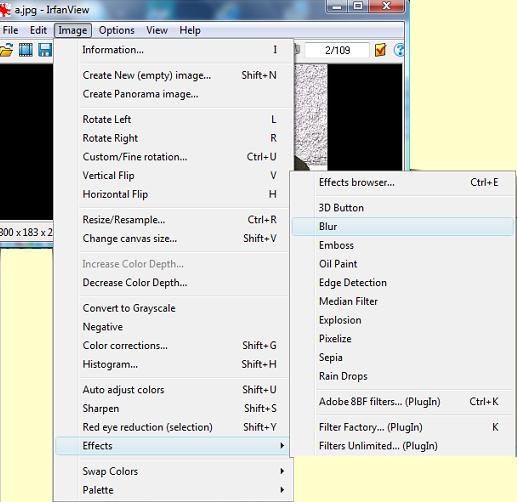Viewport: 517px width, 502px height.
Task: Click the IrfanView red logo in title bar
Action: [x=5, y=10]
